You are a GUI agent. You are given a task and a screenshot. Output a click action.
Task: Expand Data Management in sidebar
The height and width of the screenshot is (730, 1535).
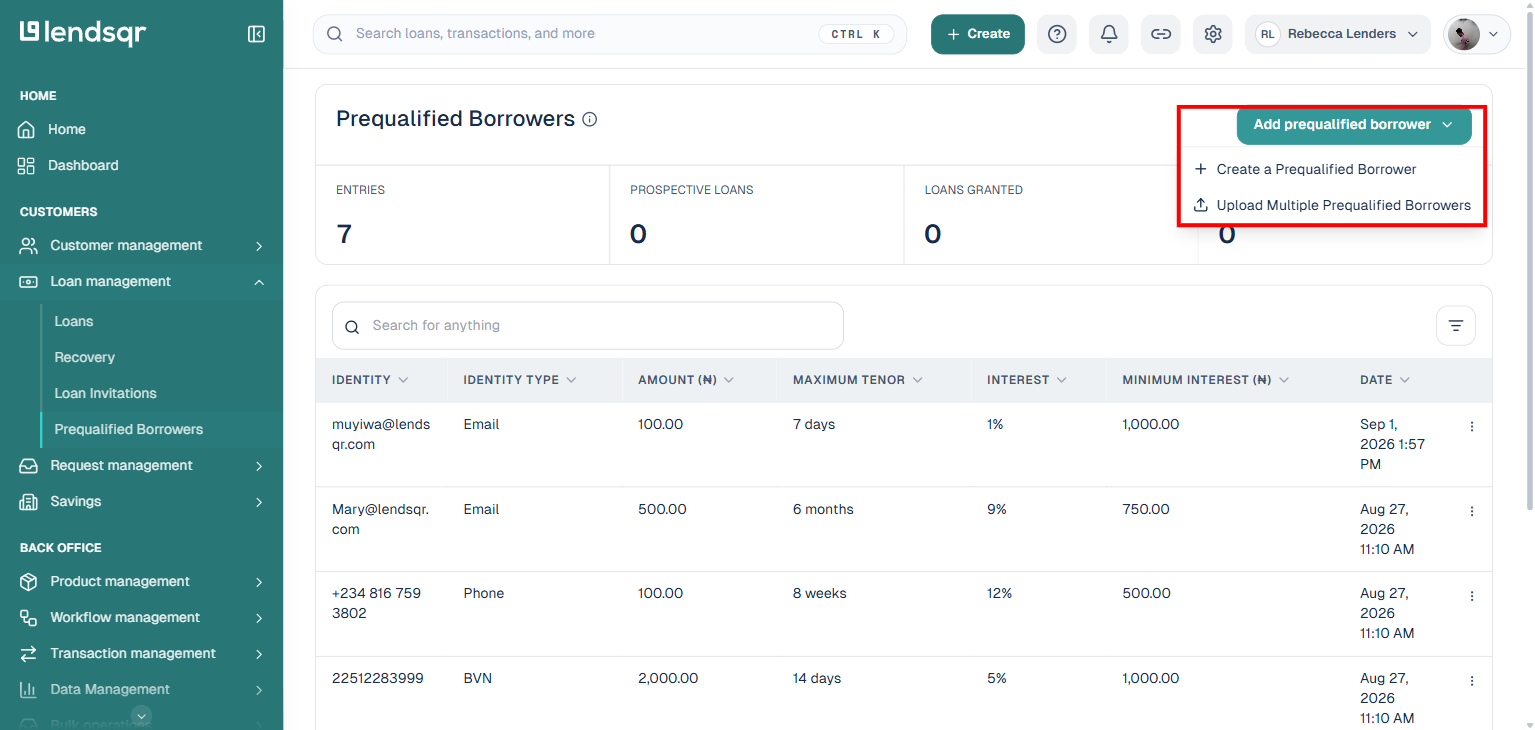[x=142, y=690]
